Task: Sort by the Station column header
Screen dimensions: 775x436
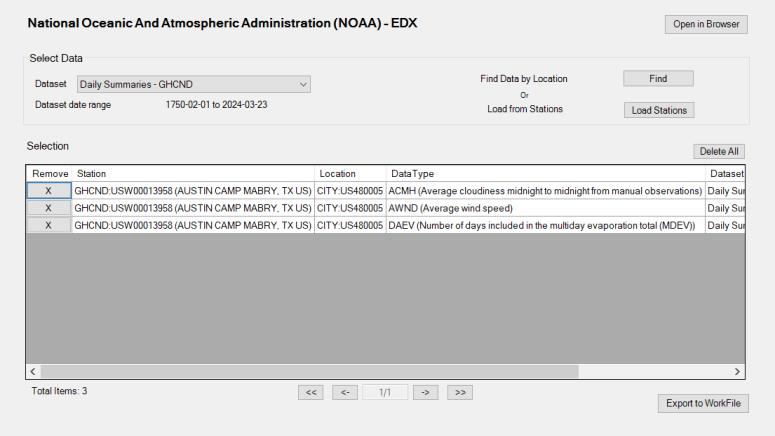Action: coord(193,173)
